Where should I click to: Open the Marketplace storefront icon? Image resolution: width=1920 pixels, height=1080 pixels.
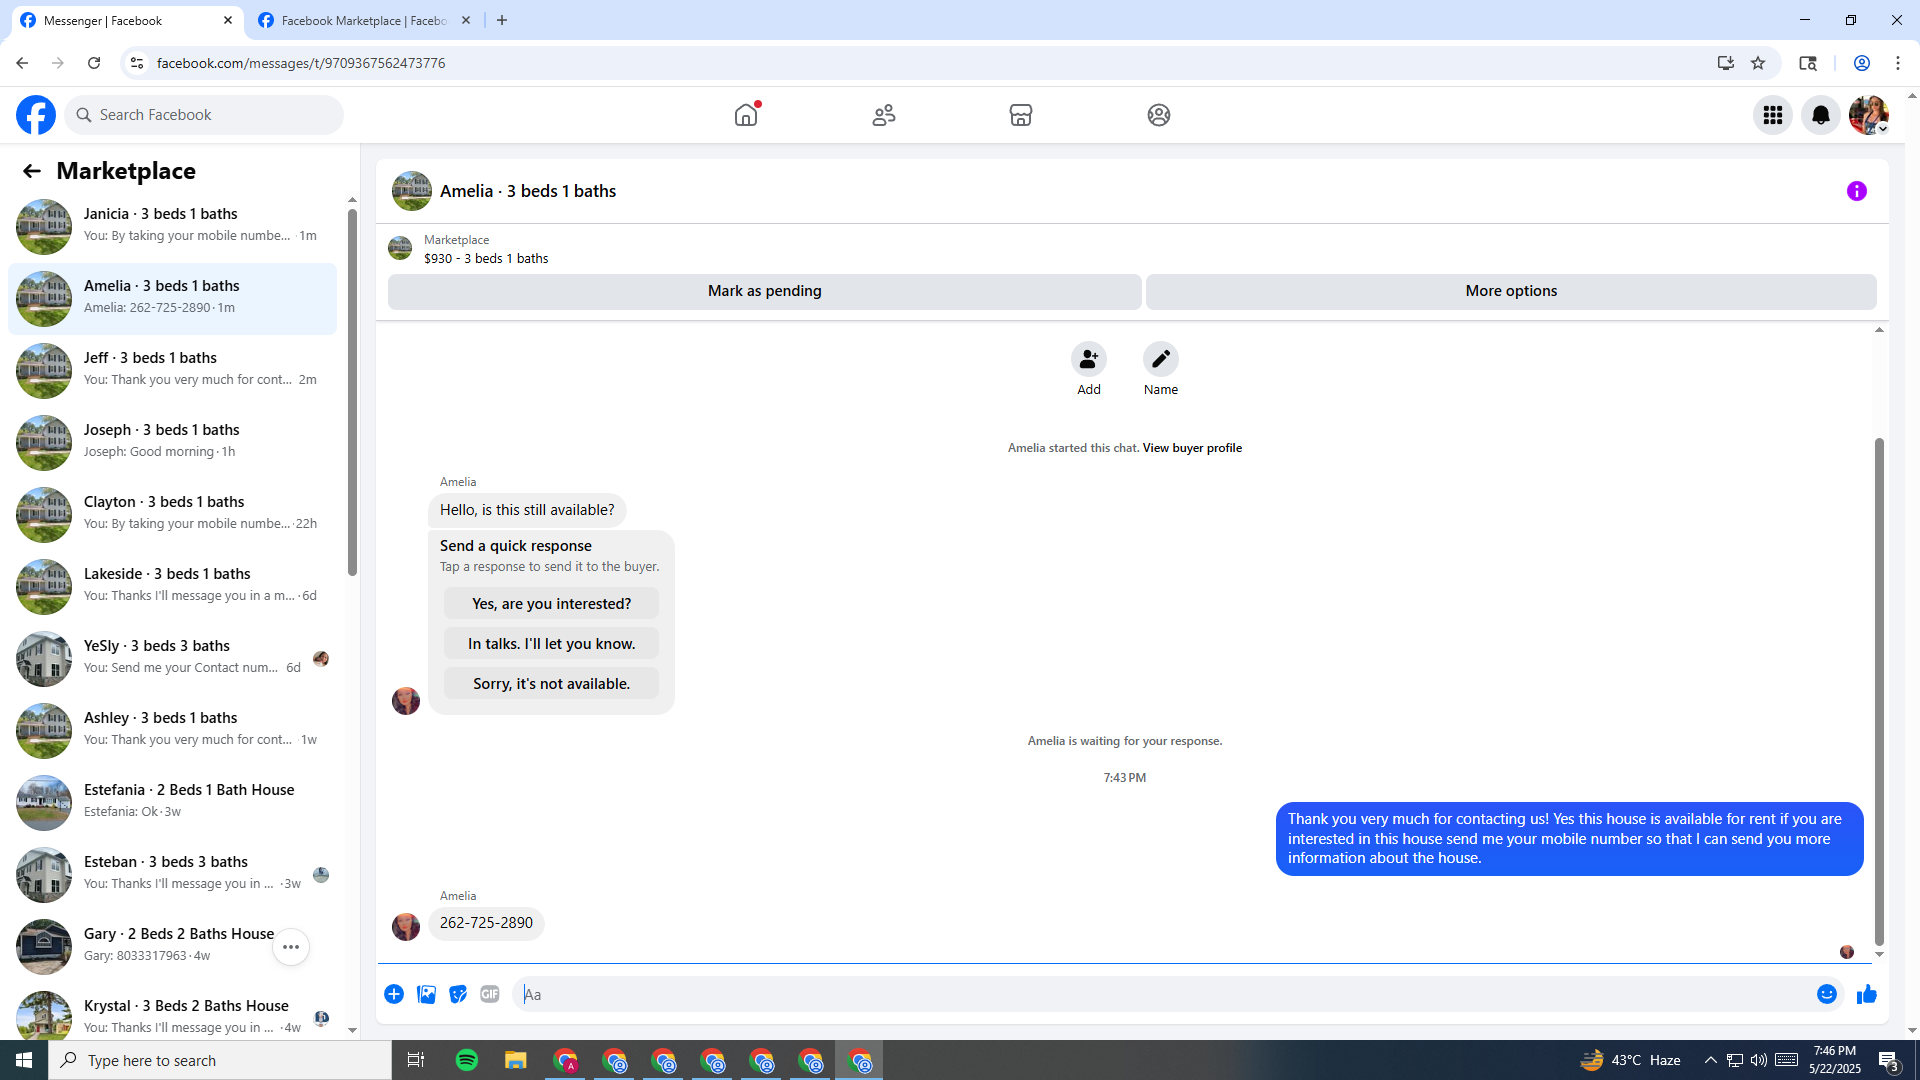pos(1021,115)
